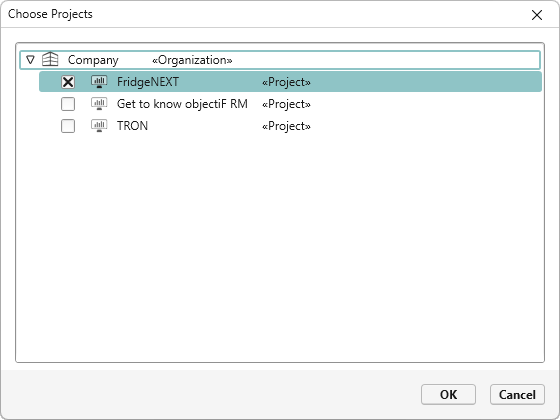Close the Choose Projects dialog window
Image resolution: width=560 pixels, height=420 pixels.
click(x=537, y=15)
